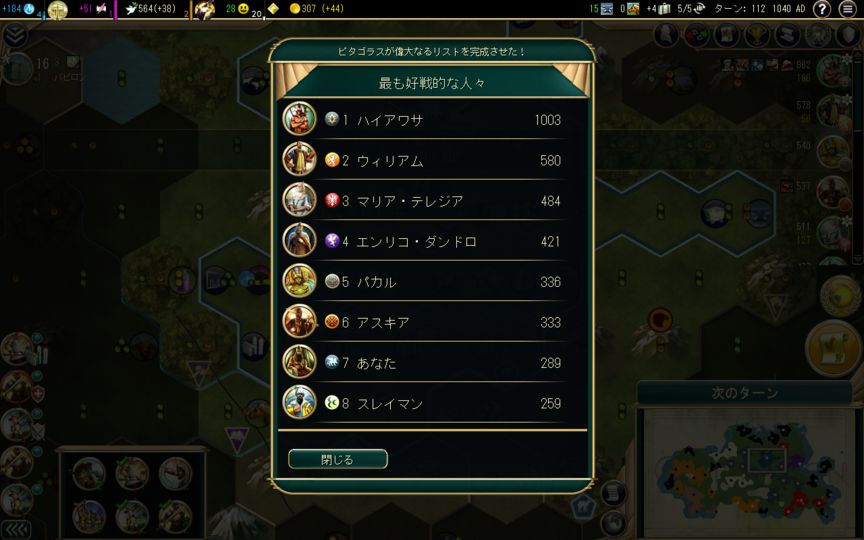The height and width of the screenshot is (540, 864).
Task: Expand the top-left double chevron panel toggle
Action: [15, 35]
